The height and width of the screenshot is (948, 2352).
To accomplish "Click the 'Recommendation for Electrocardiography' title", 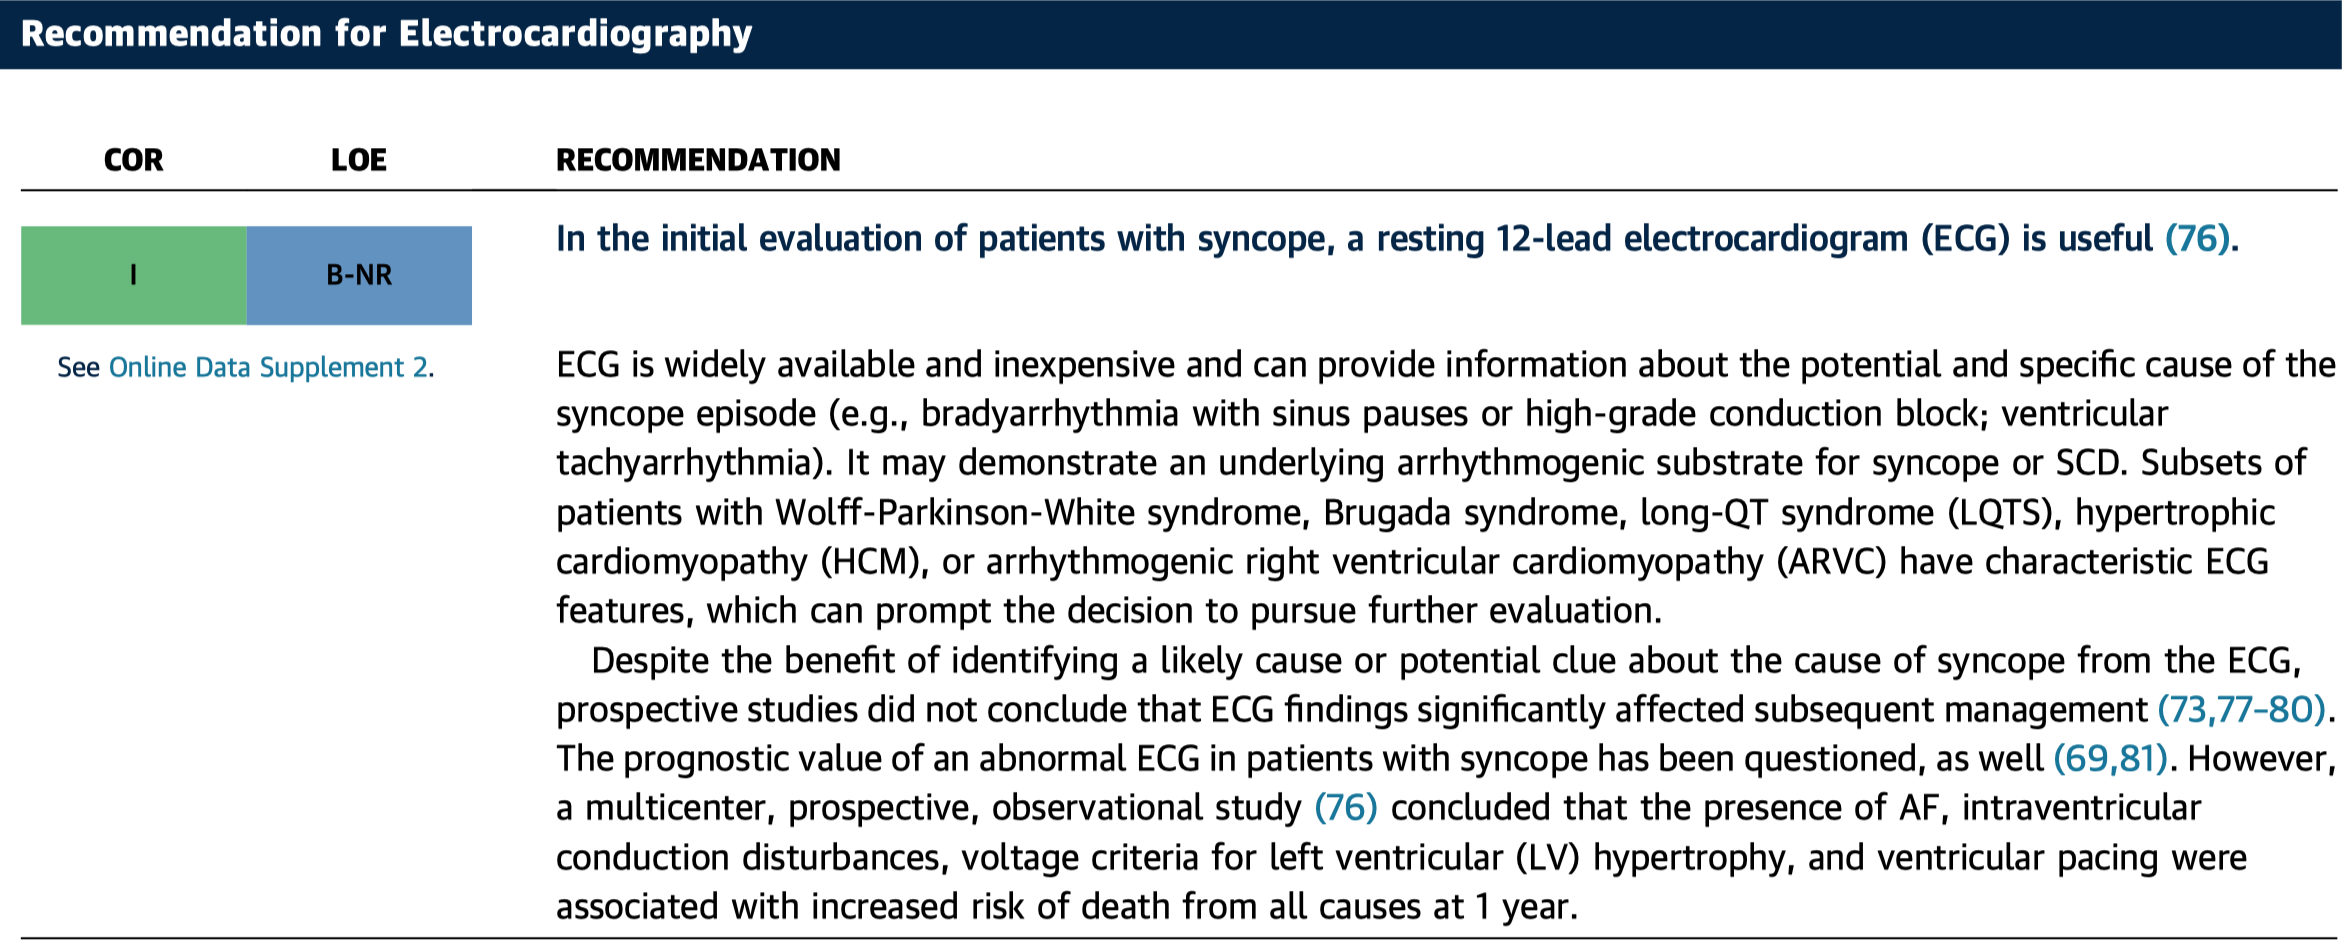I will pyautogui.click(x=386, y=34).
